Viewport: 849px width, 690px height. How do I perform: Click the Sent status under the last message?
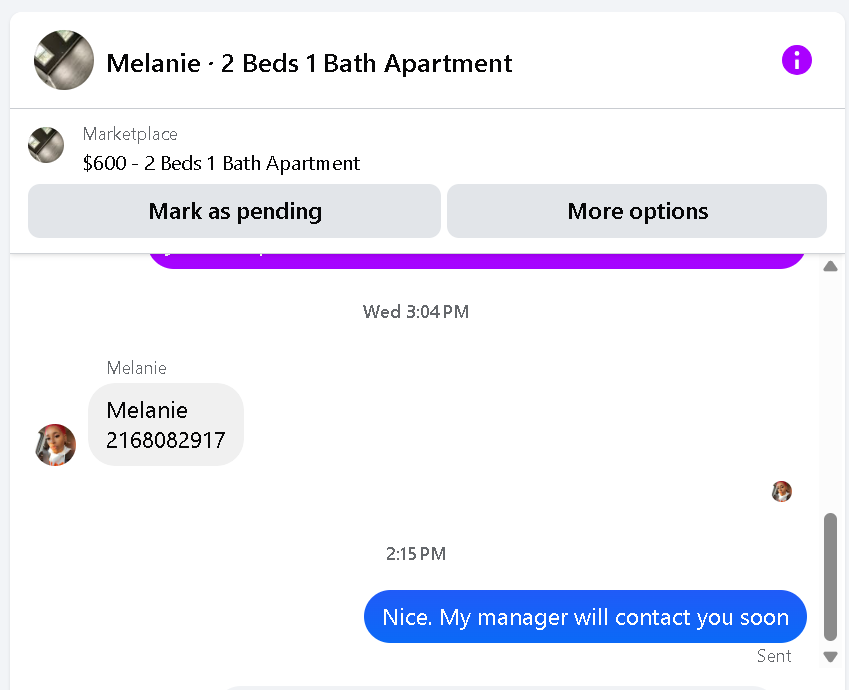(x=774, y=656)
